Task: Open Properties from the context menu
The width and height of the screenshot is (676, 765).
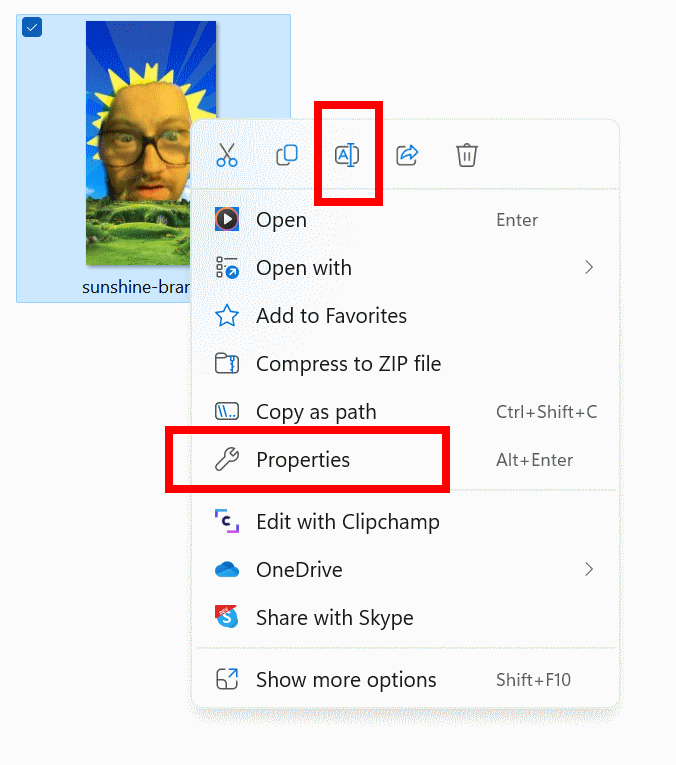Action: (405, 460)
